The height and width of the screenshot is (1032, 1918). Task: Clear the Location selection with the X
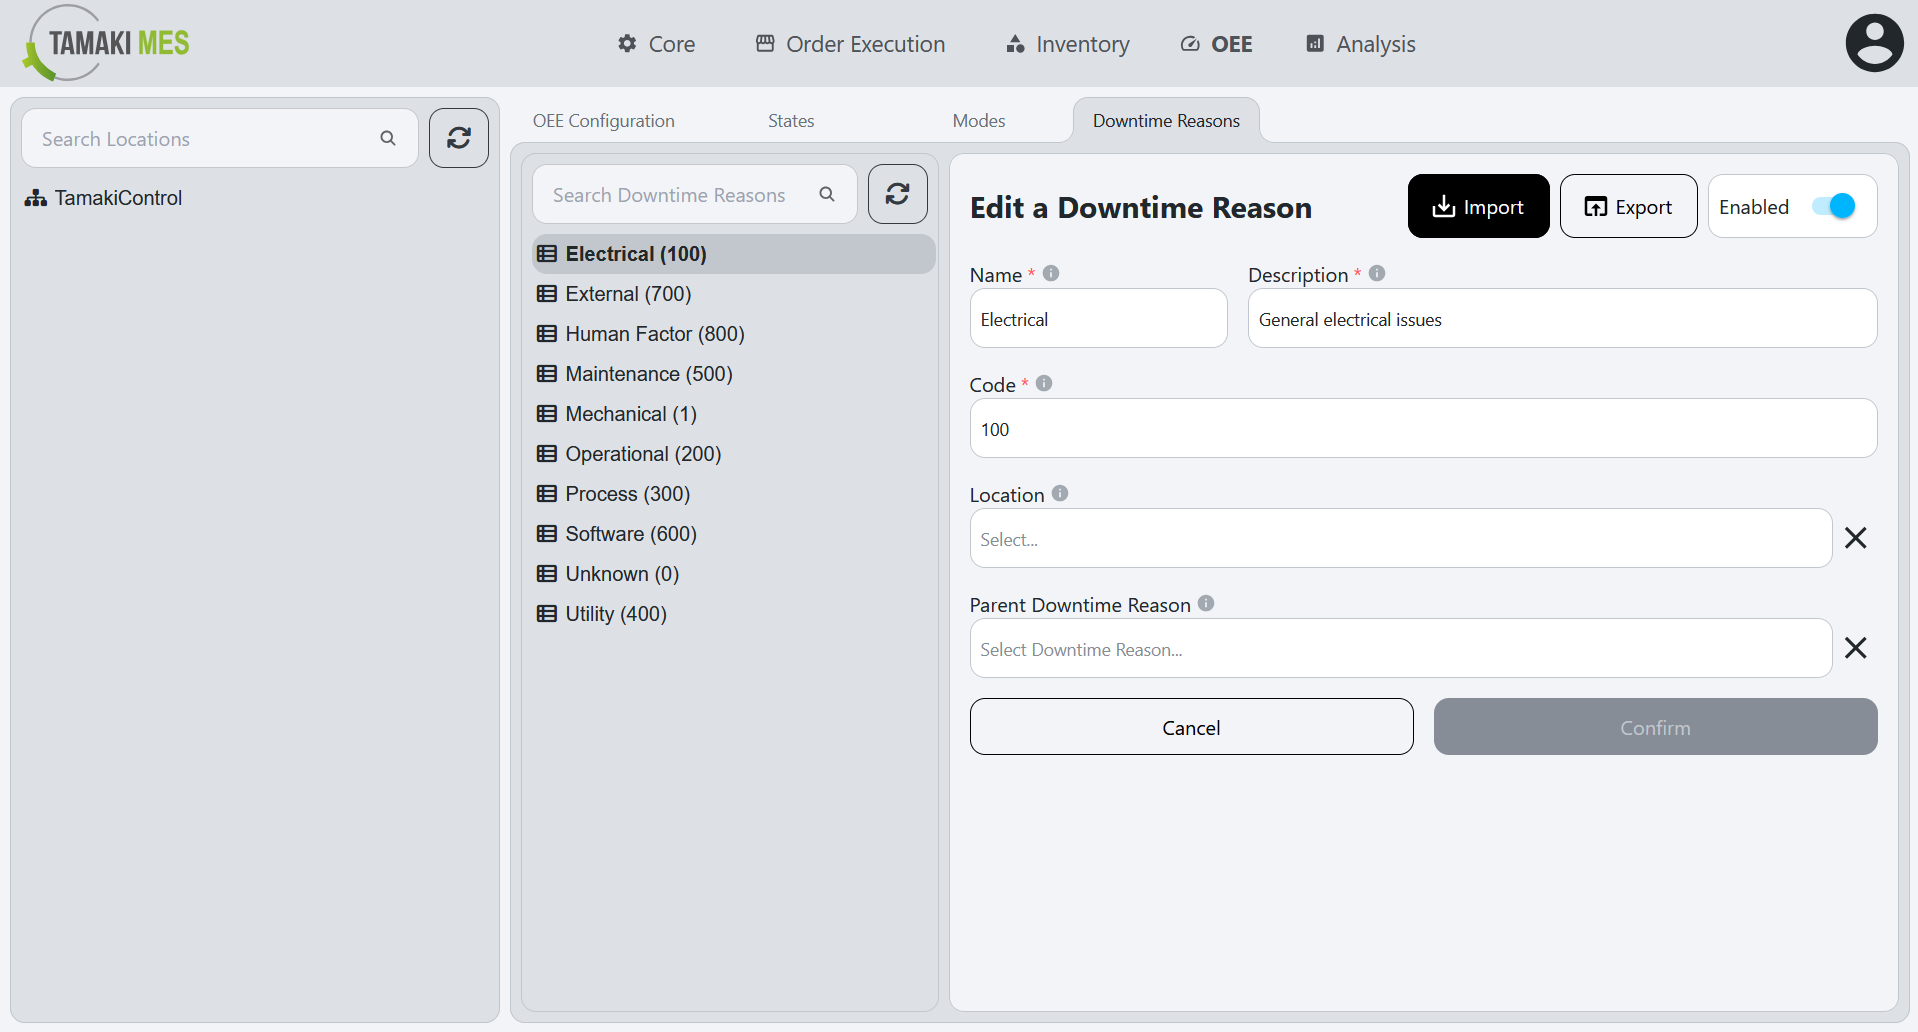tap(1856, 537)
